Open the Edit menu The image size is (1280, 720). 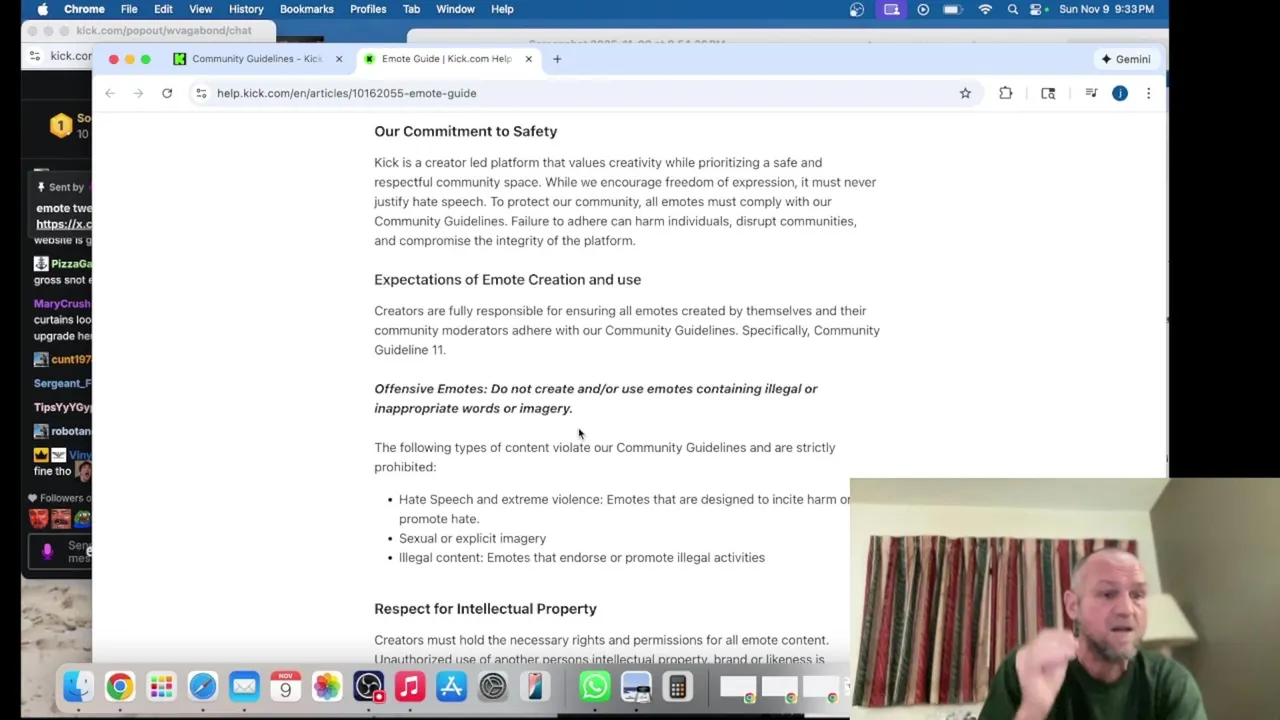coord(163,9)
